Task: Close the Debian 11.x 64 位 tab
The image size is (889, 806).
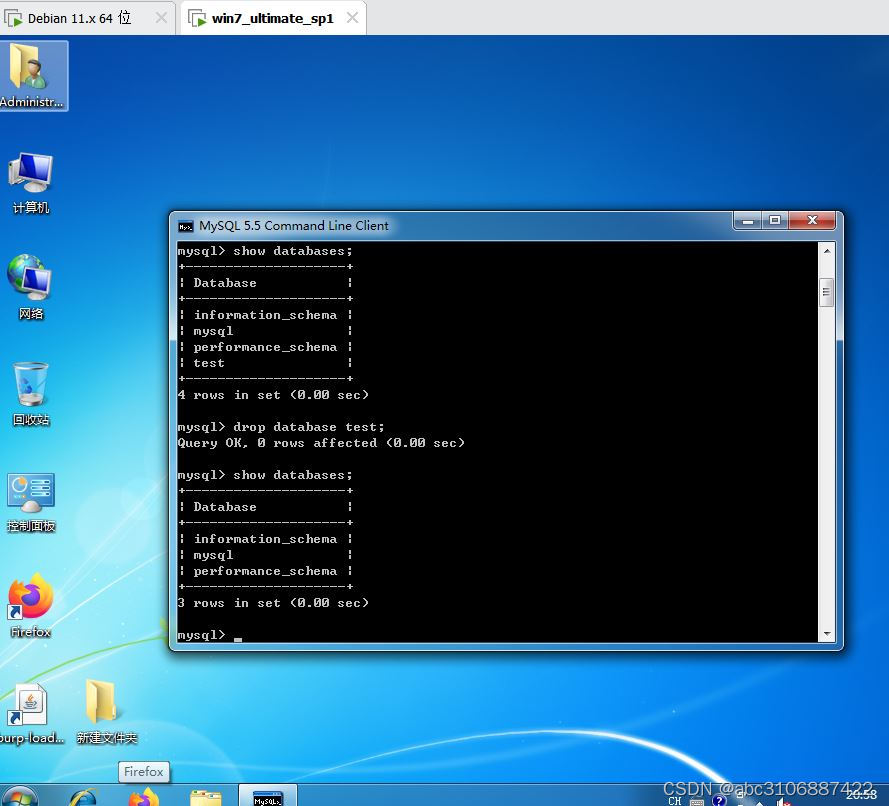Action: (161, 18)
